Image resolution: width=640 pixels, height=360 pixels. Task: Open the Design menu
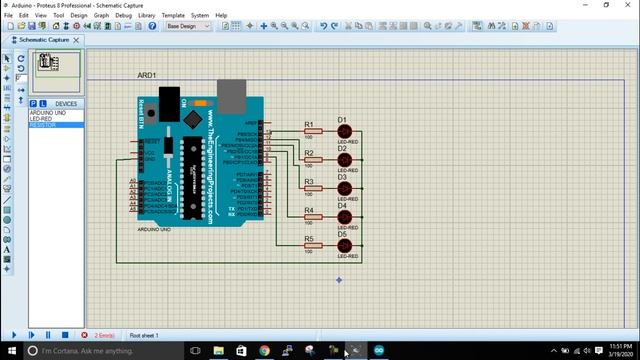coord(78,15)
